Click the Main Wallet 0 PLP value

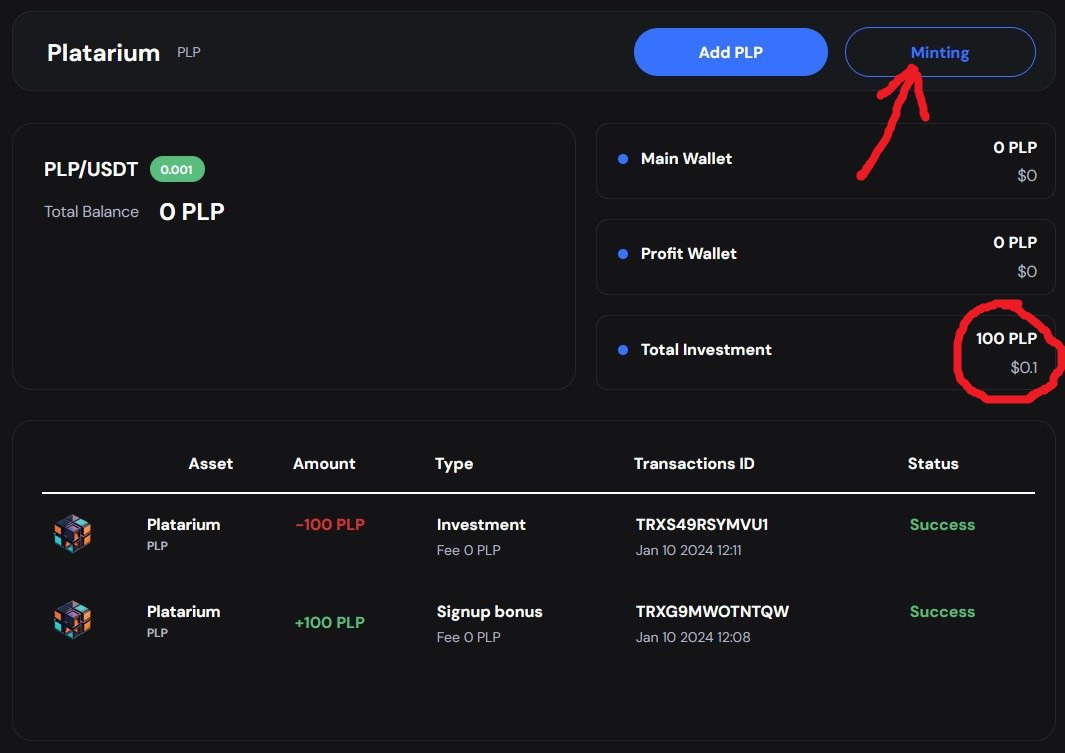(1015, 147)
